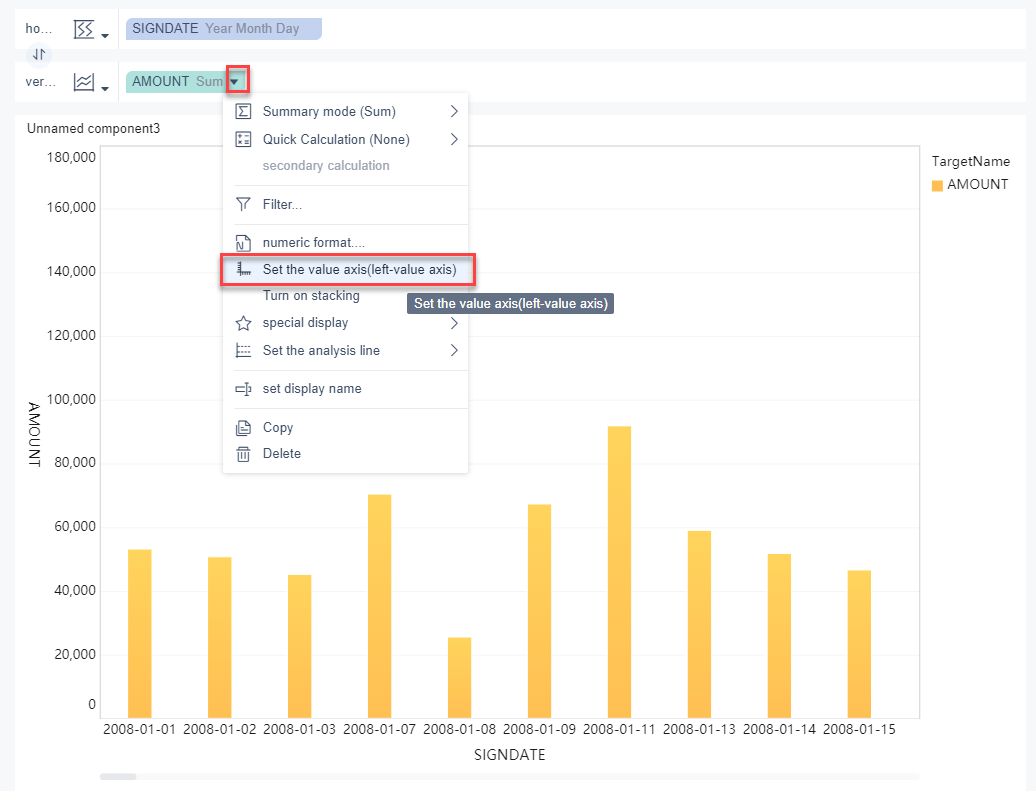Screen dimensions: 1036x791
Task: Click the Filter funnel icon
Action: pos(243,204)
